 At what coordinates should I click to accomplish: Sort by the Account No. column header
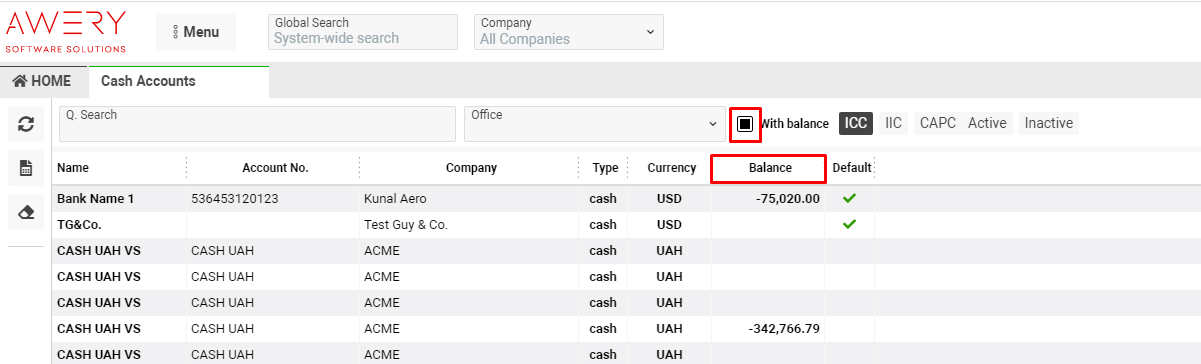coord(275,168)
